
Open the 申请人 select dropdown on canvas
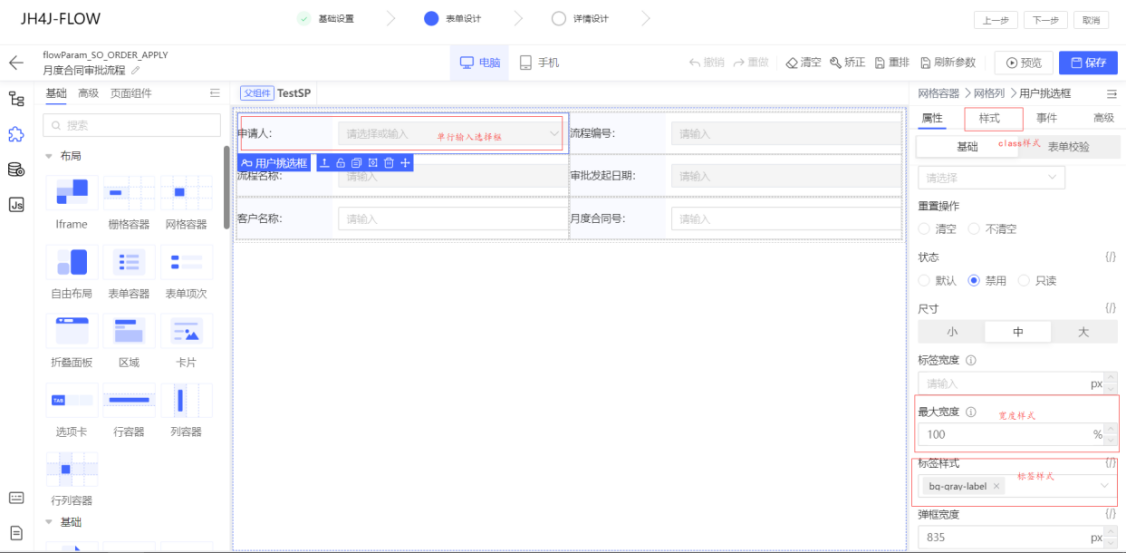point(452,134)
